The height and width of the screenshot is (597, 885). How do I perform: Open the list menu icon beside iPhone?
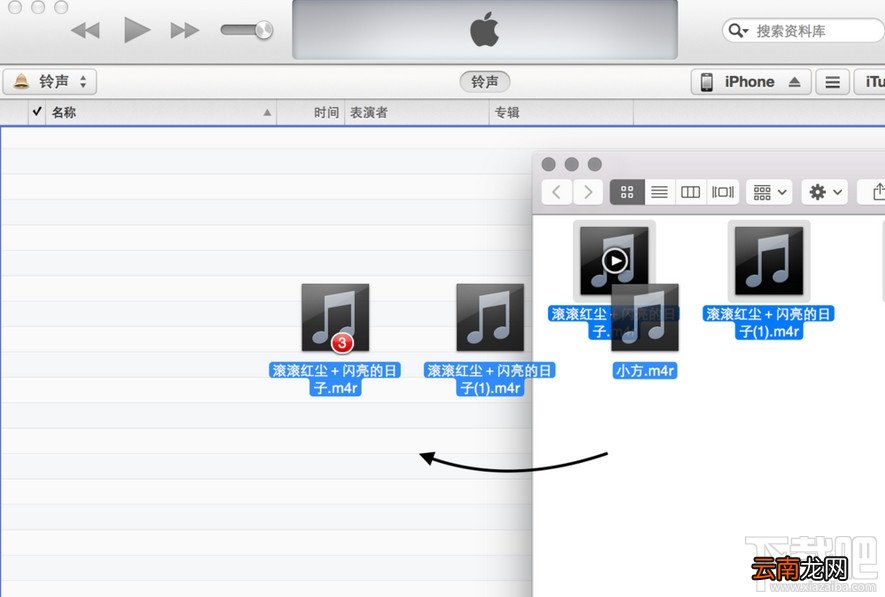pyautogui.click(x=832, y=82)
